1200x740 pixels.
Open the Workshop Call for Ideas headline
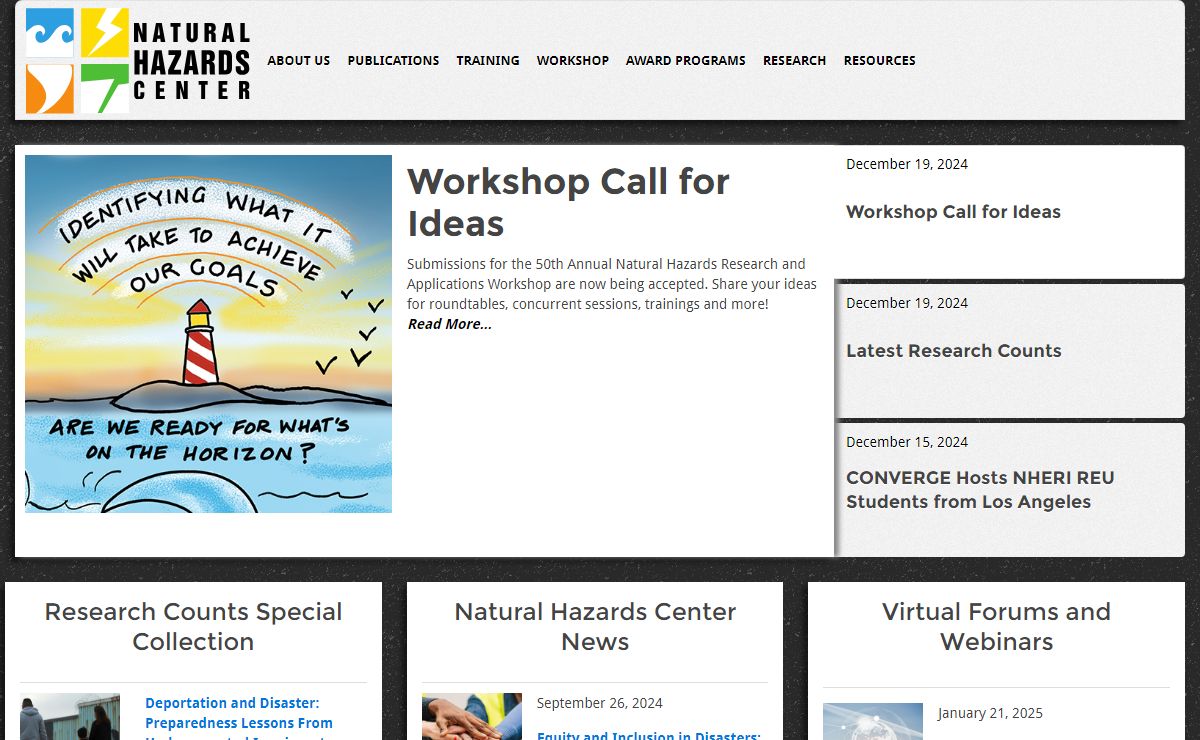pos(568,202)
